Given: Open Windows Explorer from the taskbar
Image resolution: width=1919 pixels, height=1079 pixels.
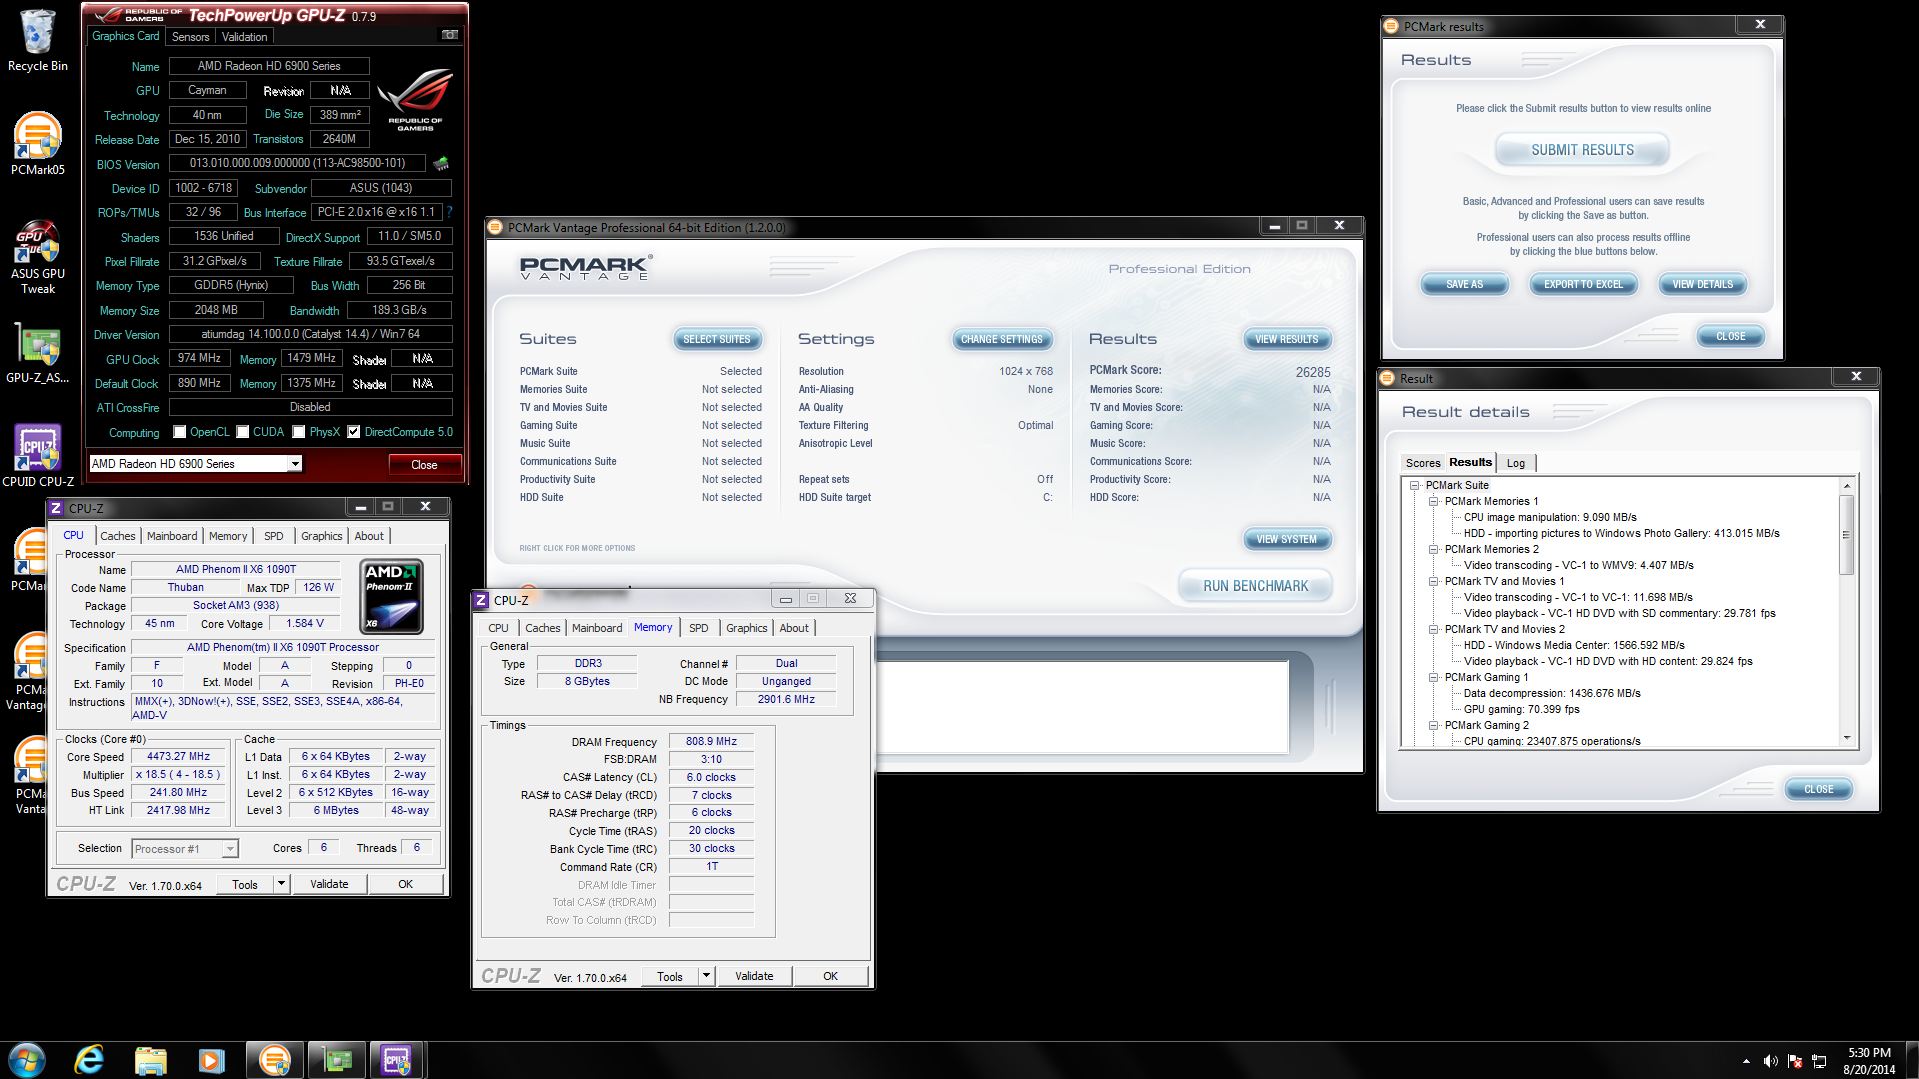Looking at the screenshot, I should tap(150, 1059).
